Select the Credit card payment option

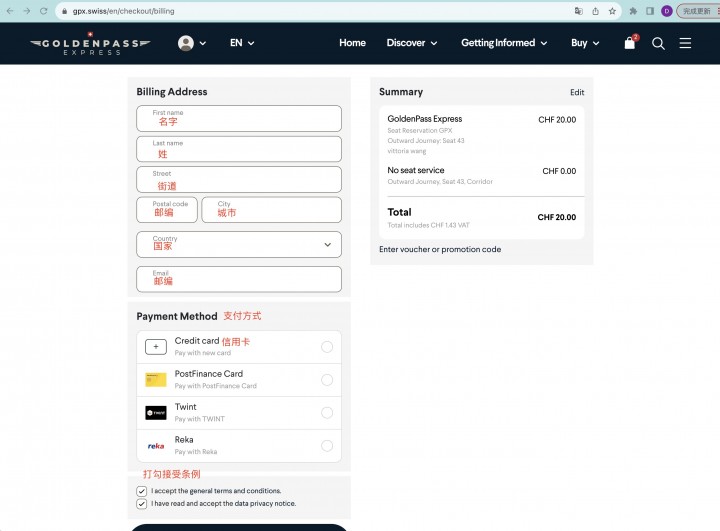coord(239,347)
